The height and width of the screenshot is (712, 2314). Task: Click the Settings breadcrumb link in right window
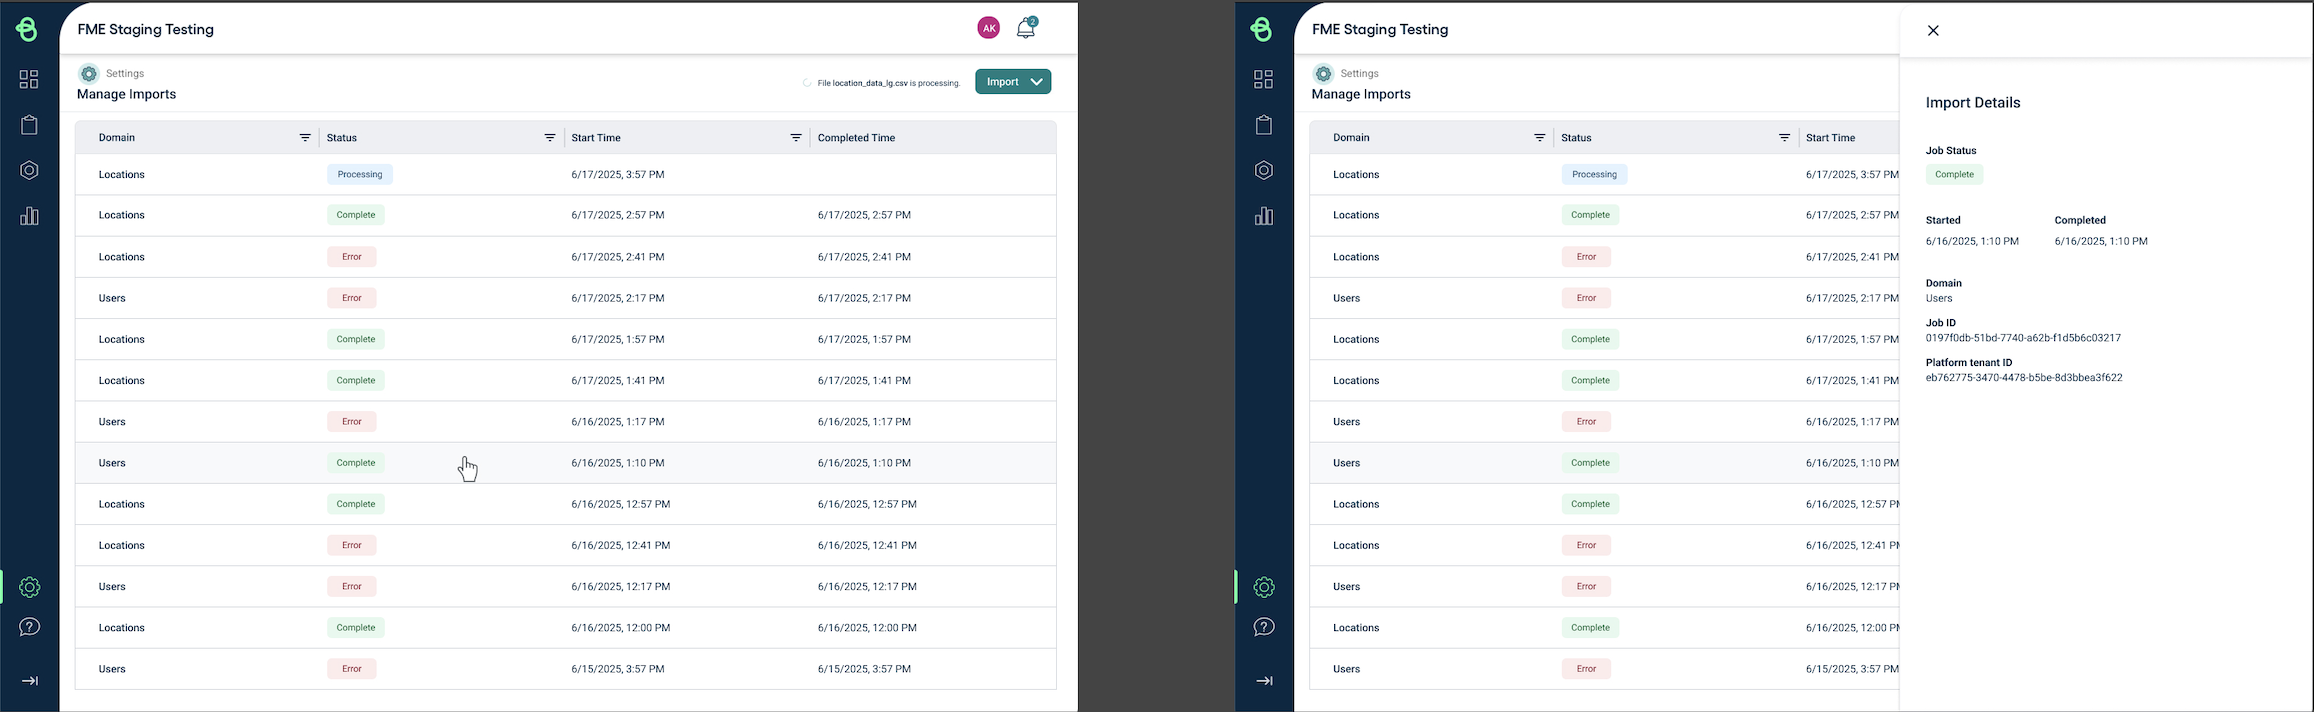click(1359, 73)
